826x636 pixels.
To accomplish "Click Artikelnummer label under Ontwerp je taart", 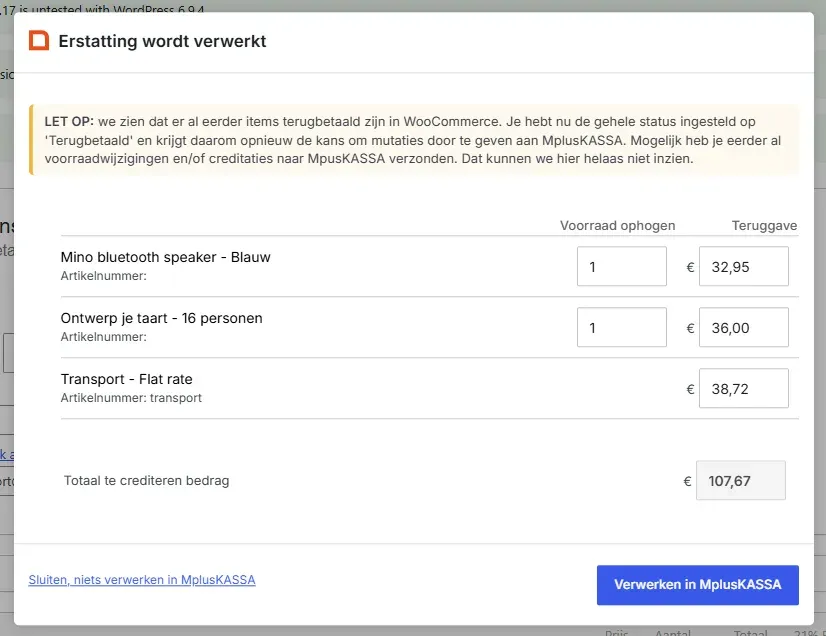I will tap(104, 337).
